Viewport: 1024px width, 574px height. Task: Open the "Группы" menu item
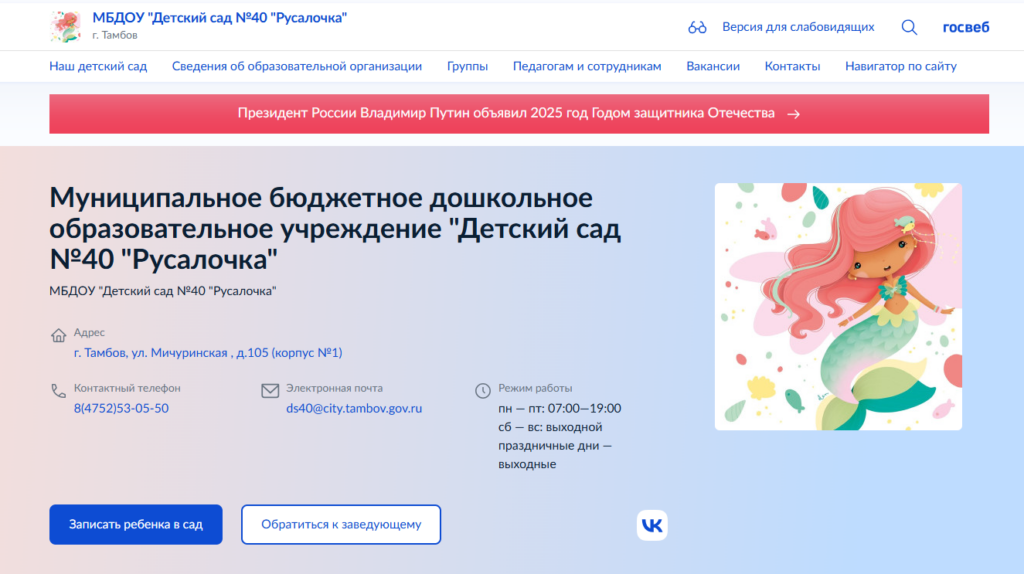(467, 66)
